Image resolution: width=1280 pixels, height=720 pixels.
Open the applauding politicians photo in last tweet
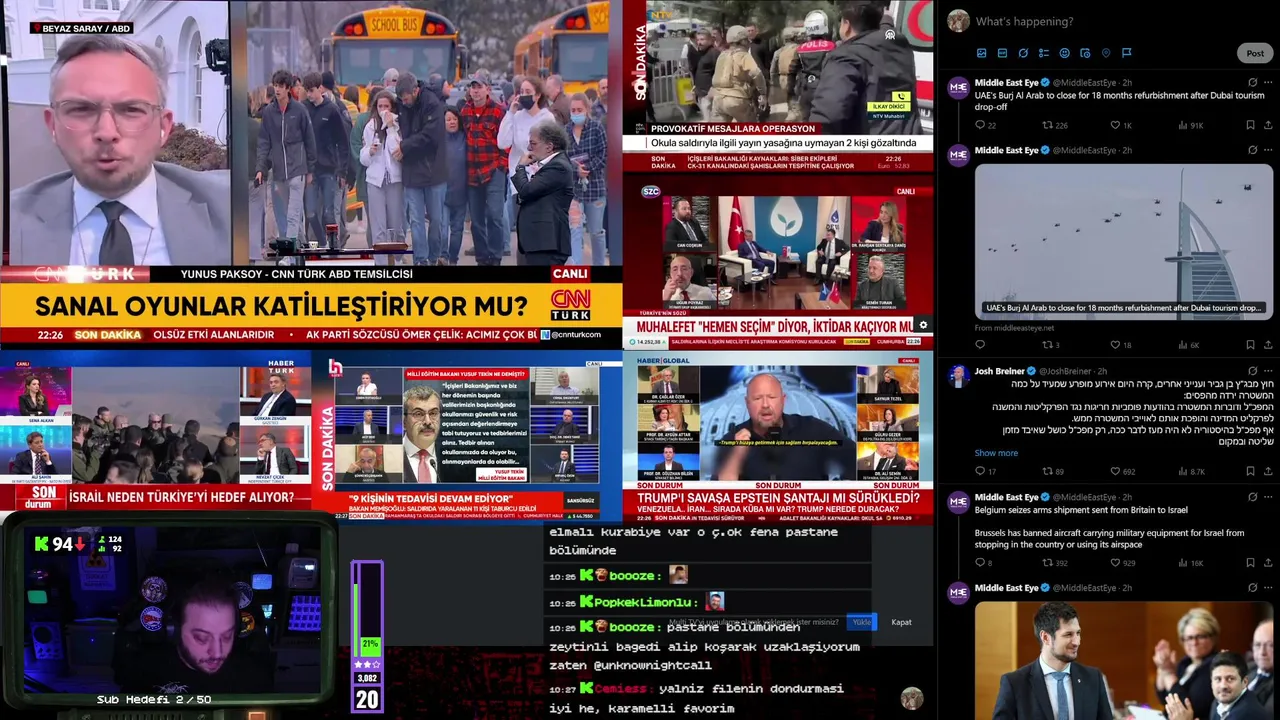pos(1124,660)
